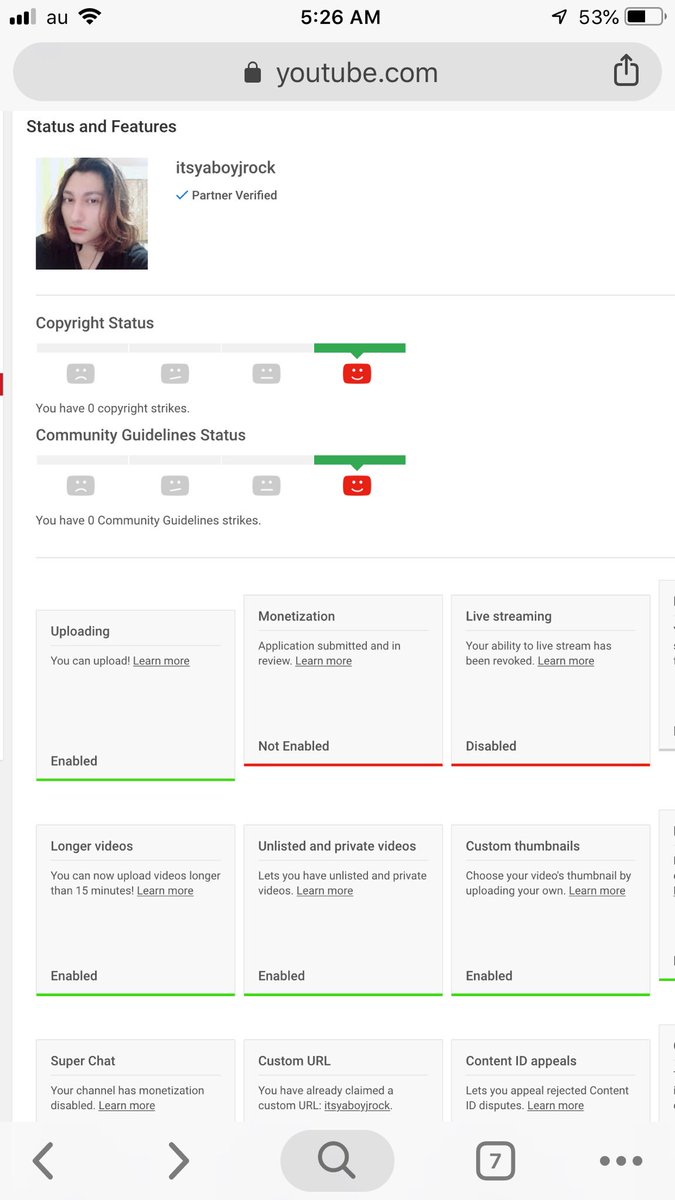Tap the Super Chat card title
Image resolution: width=675 pixels, height=1200 pixels.
pos(83,1061)
